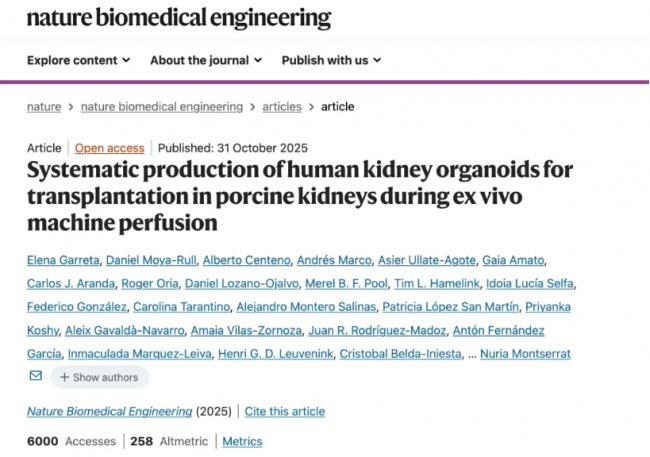Viewport: 650px width, 457px height.
Task: Click the email envelope icon beside Show authors
Action: 36,377
